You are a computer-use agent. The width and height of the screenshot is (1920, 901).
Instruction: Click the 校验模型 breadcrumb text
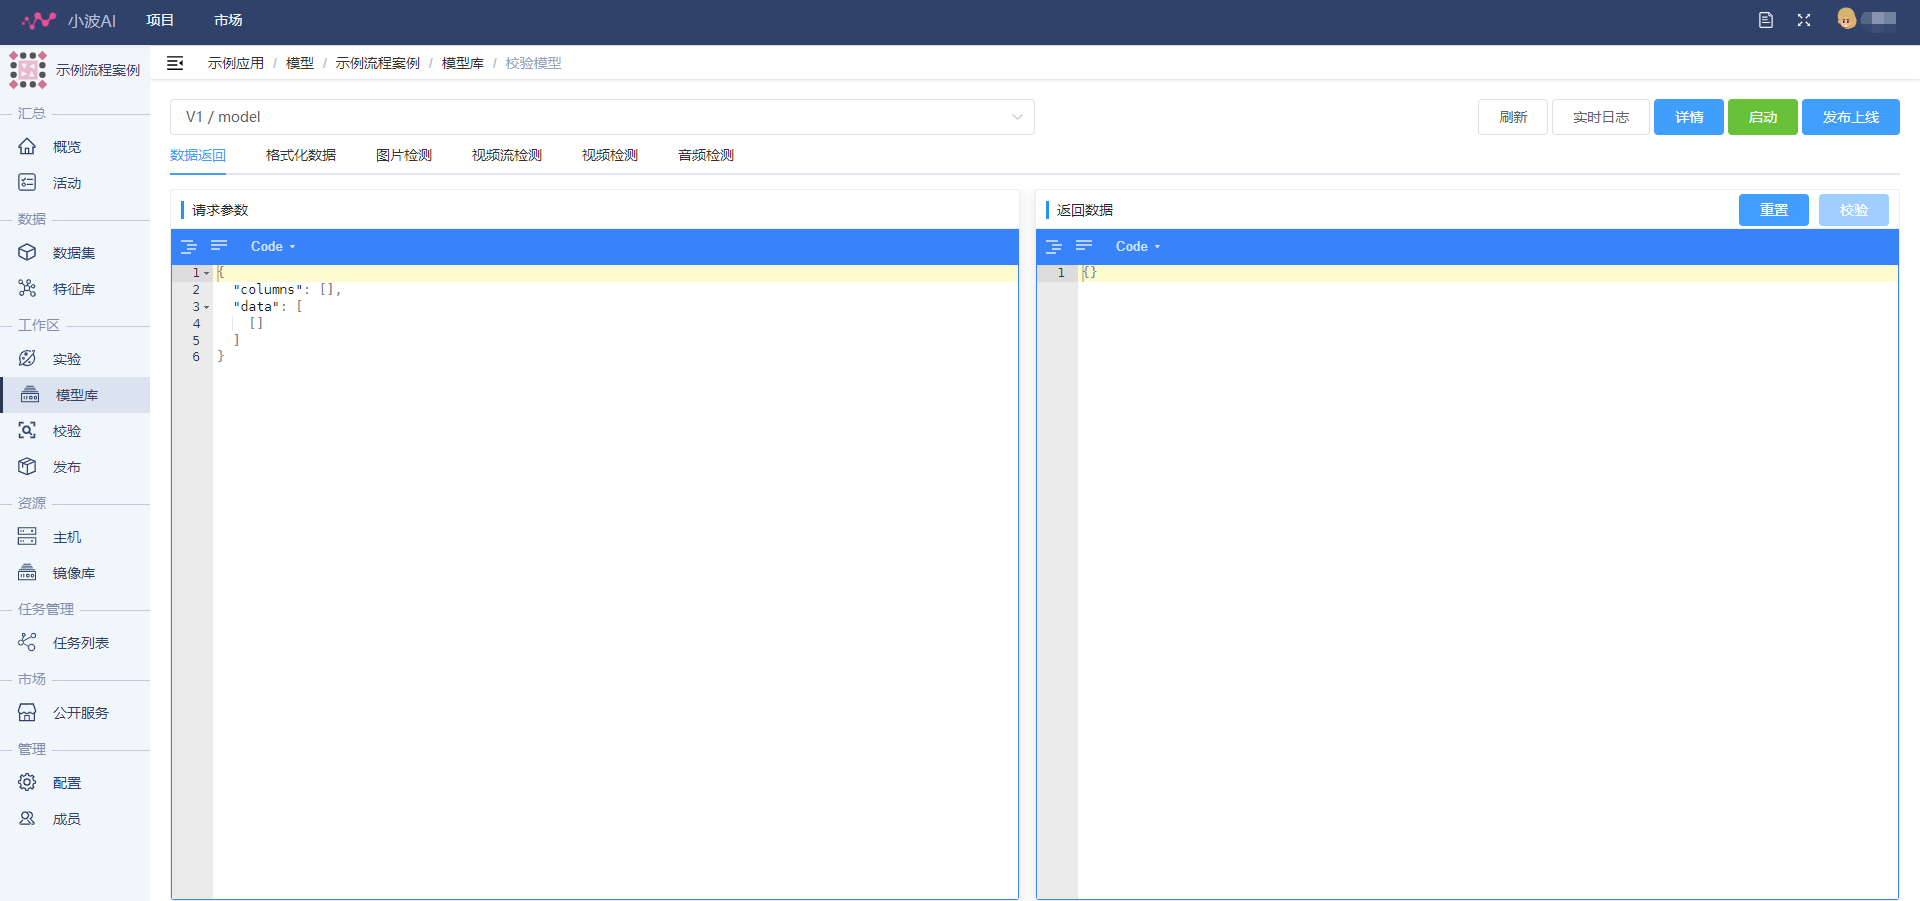[x=533, y=63]
